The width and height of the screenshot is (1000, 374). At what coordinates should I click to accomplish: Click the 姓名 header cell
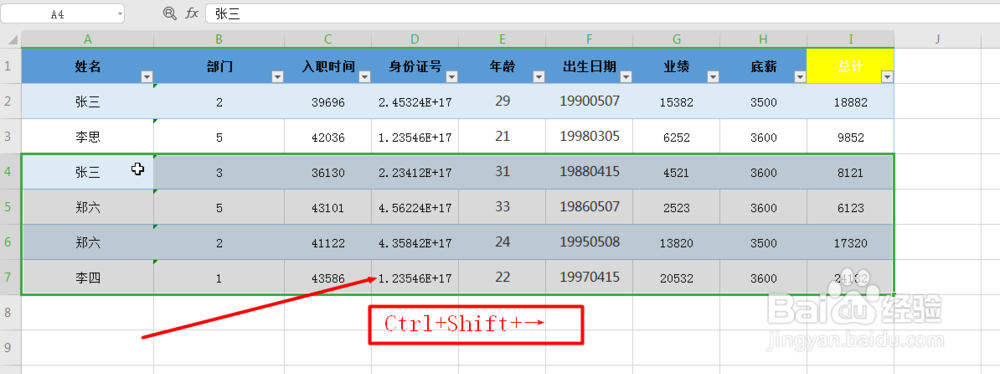[x=87, y=66]
